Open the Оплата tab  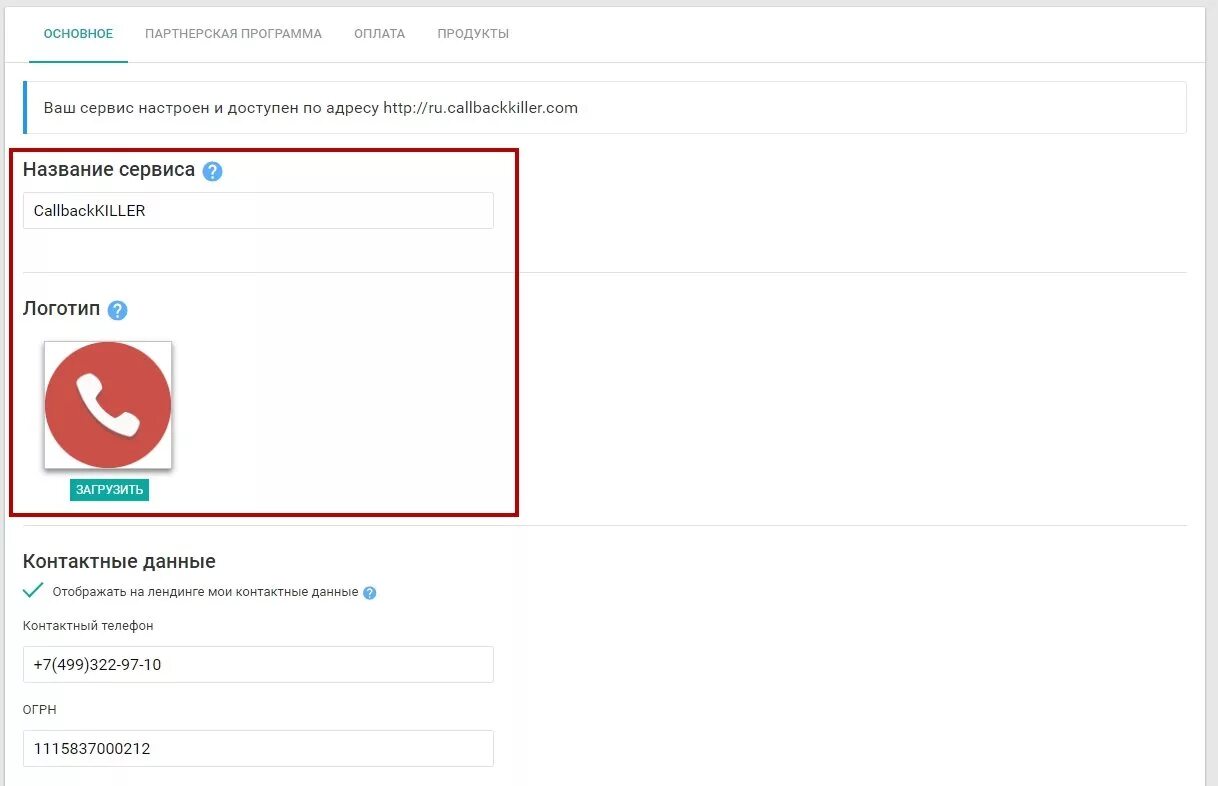pos(379,34)
